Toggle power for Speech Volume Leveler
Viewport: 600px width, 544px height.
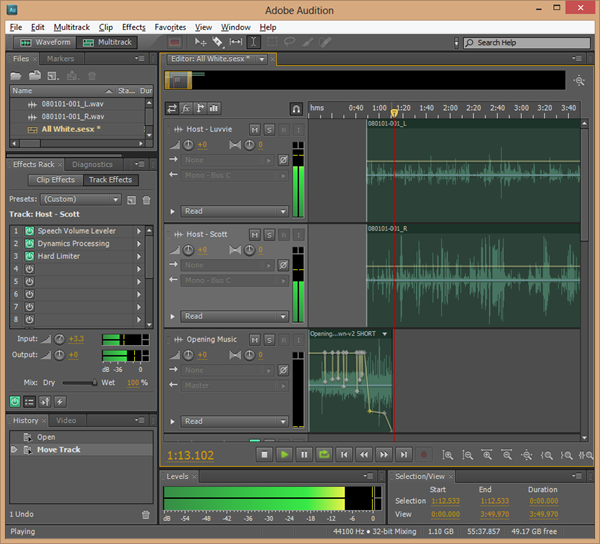click(29, 231)
